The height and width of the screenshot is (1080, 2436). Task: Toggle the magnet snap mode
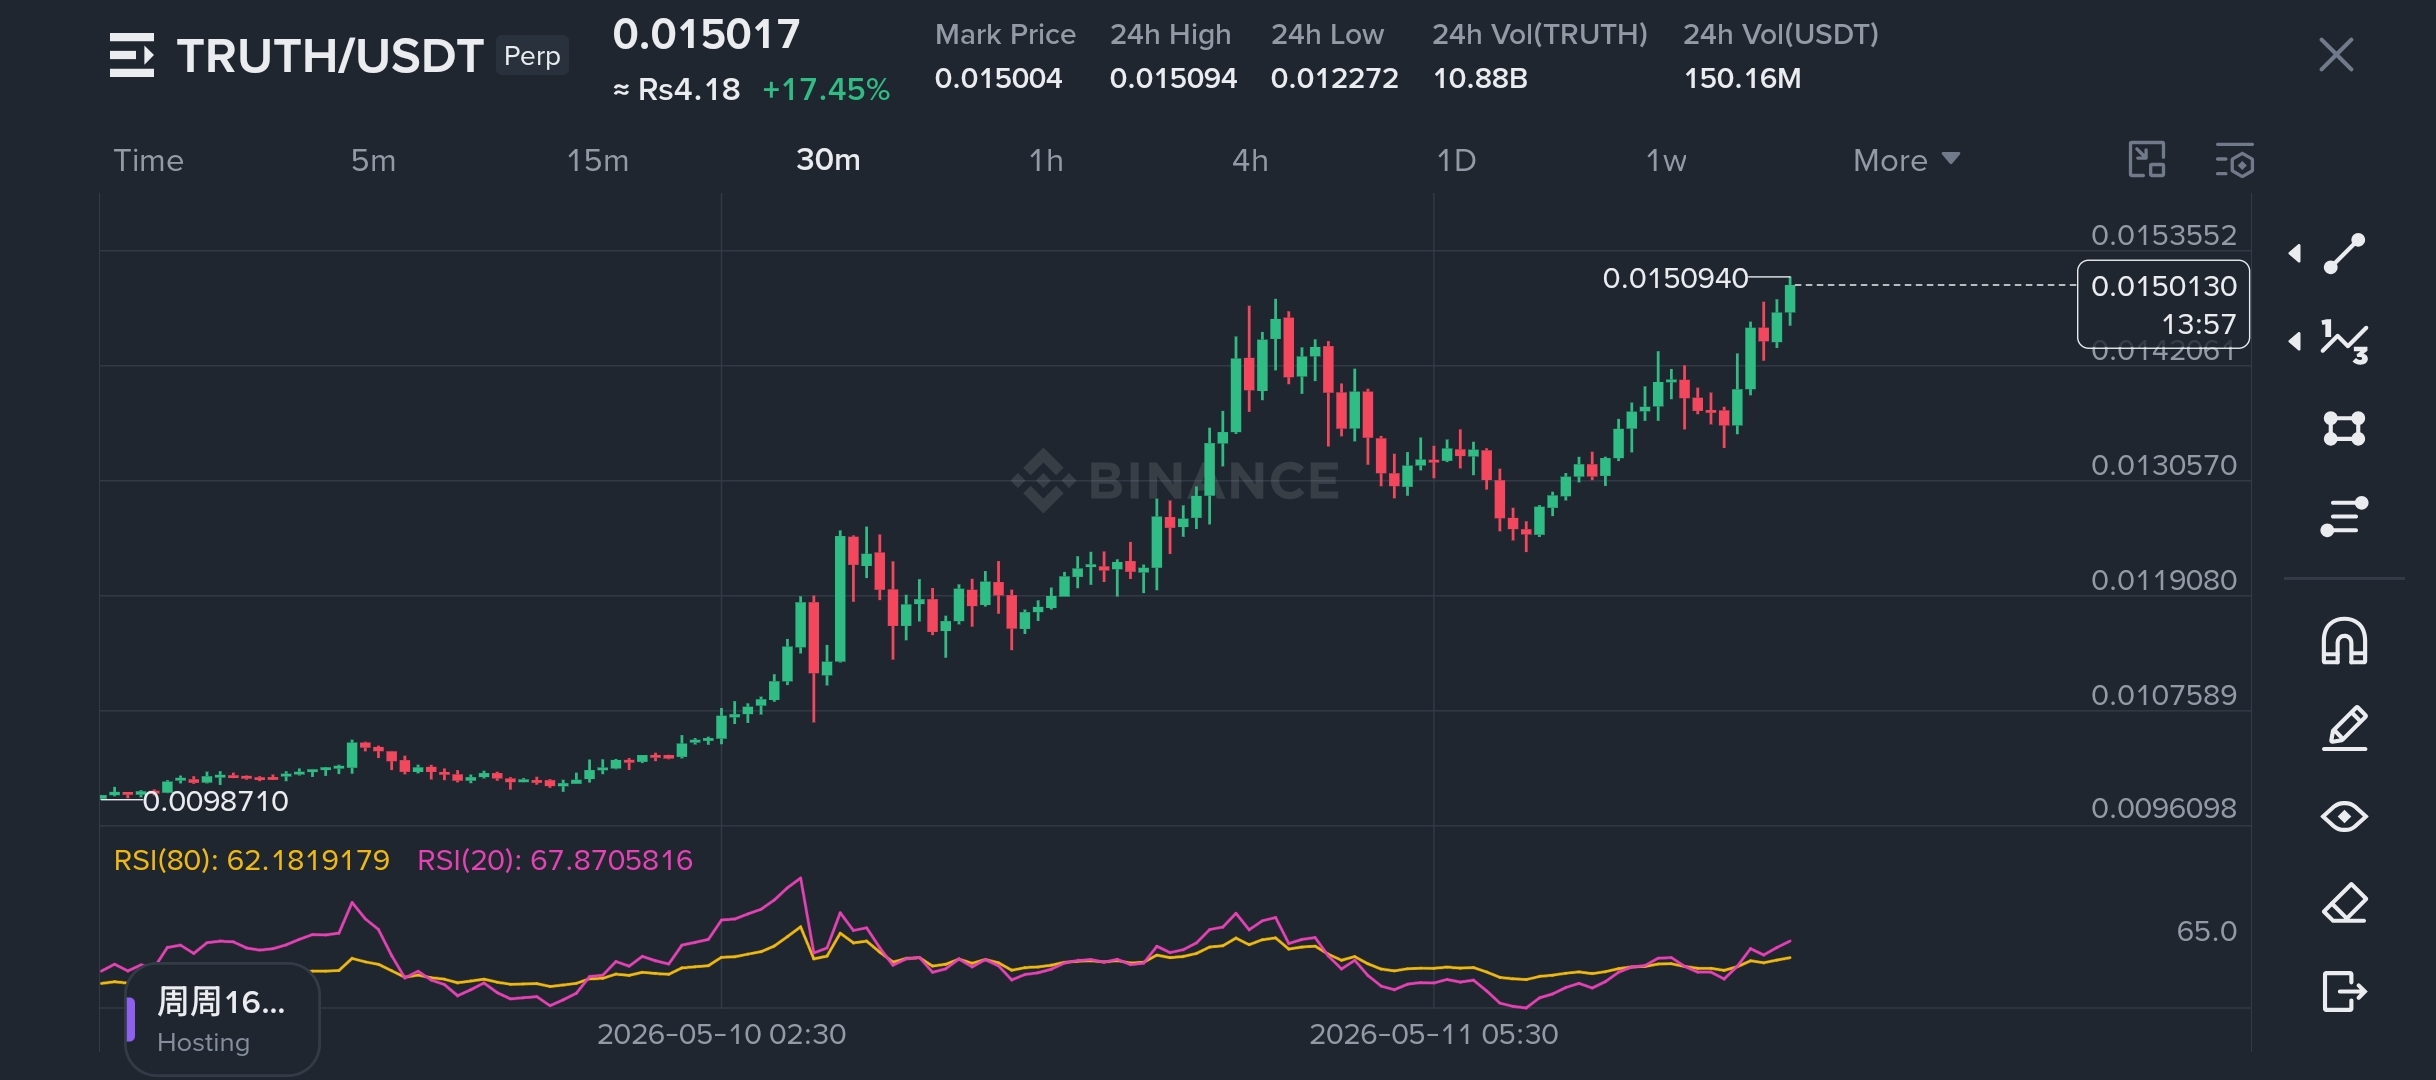2344,641
